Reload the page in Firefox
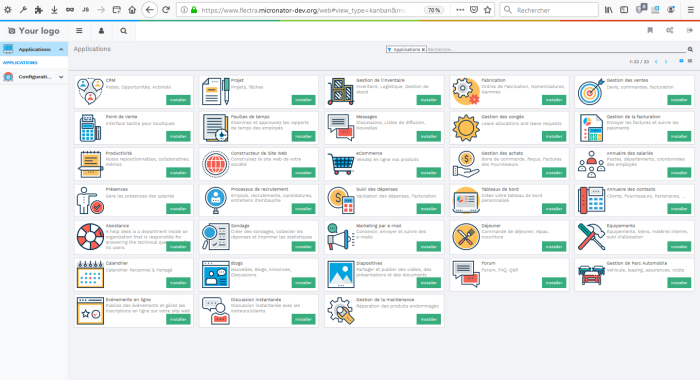This screenshot has width=700, height=380. [166, 10]
